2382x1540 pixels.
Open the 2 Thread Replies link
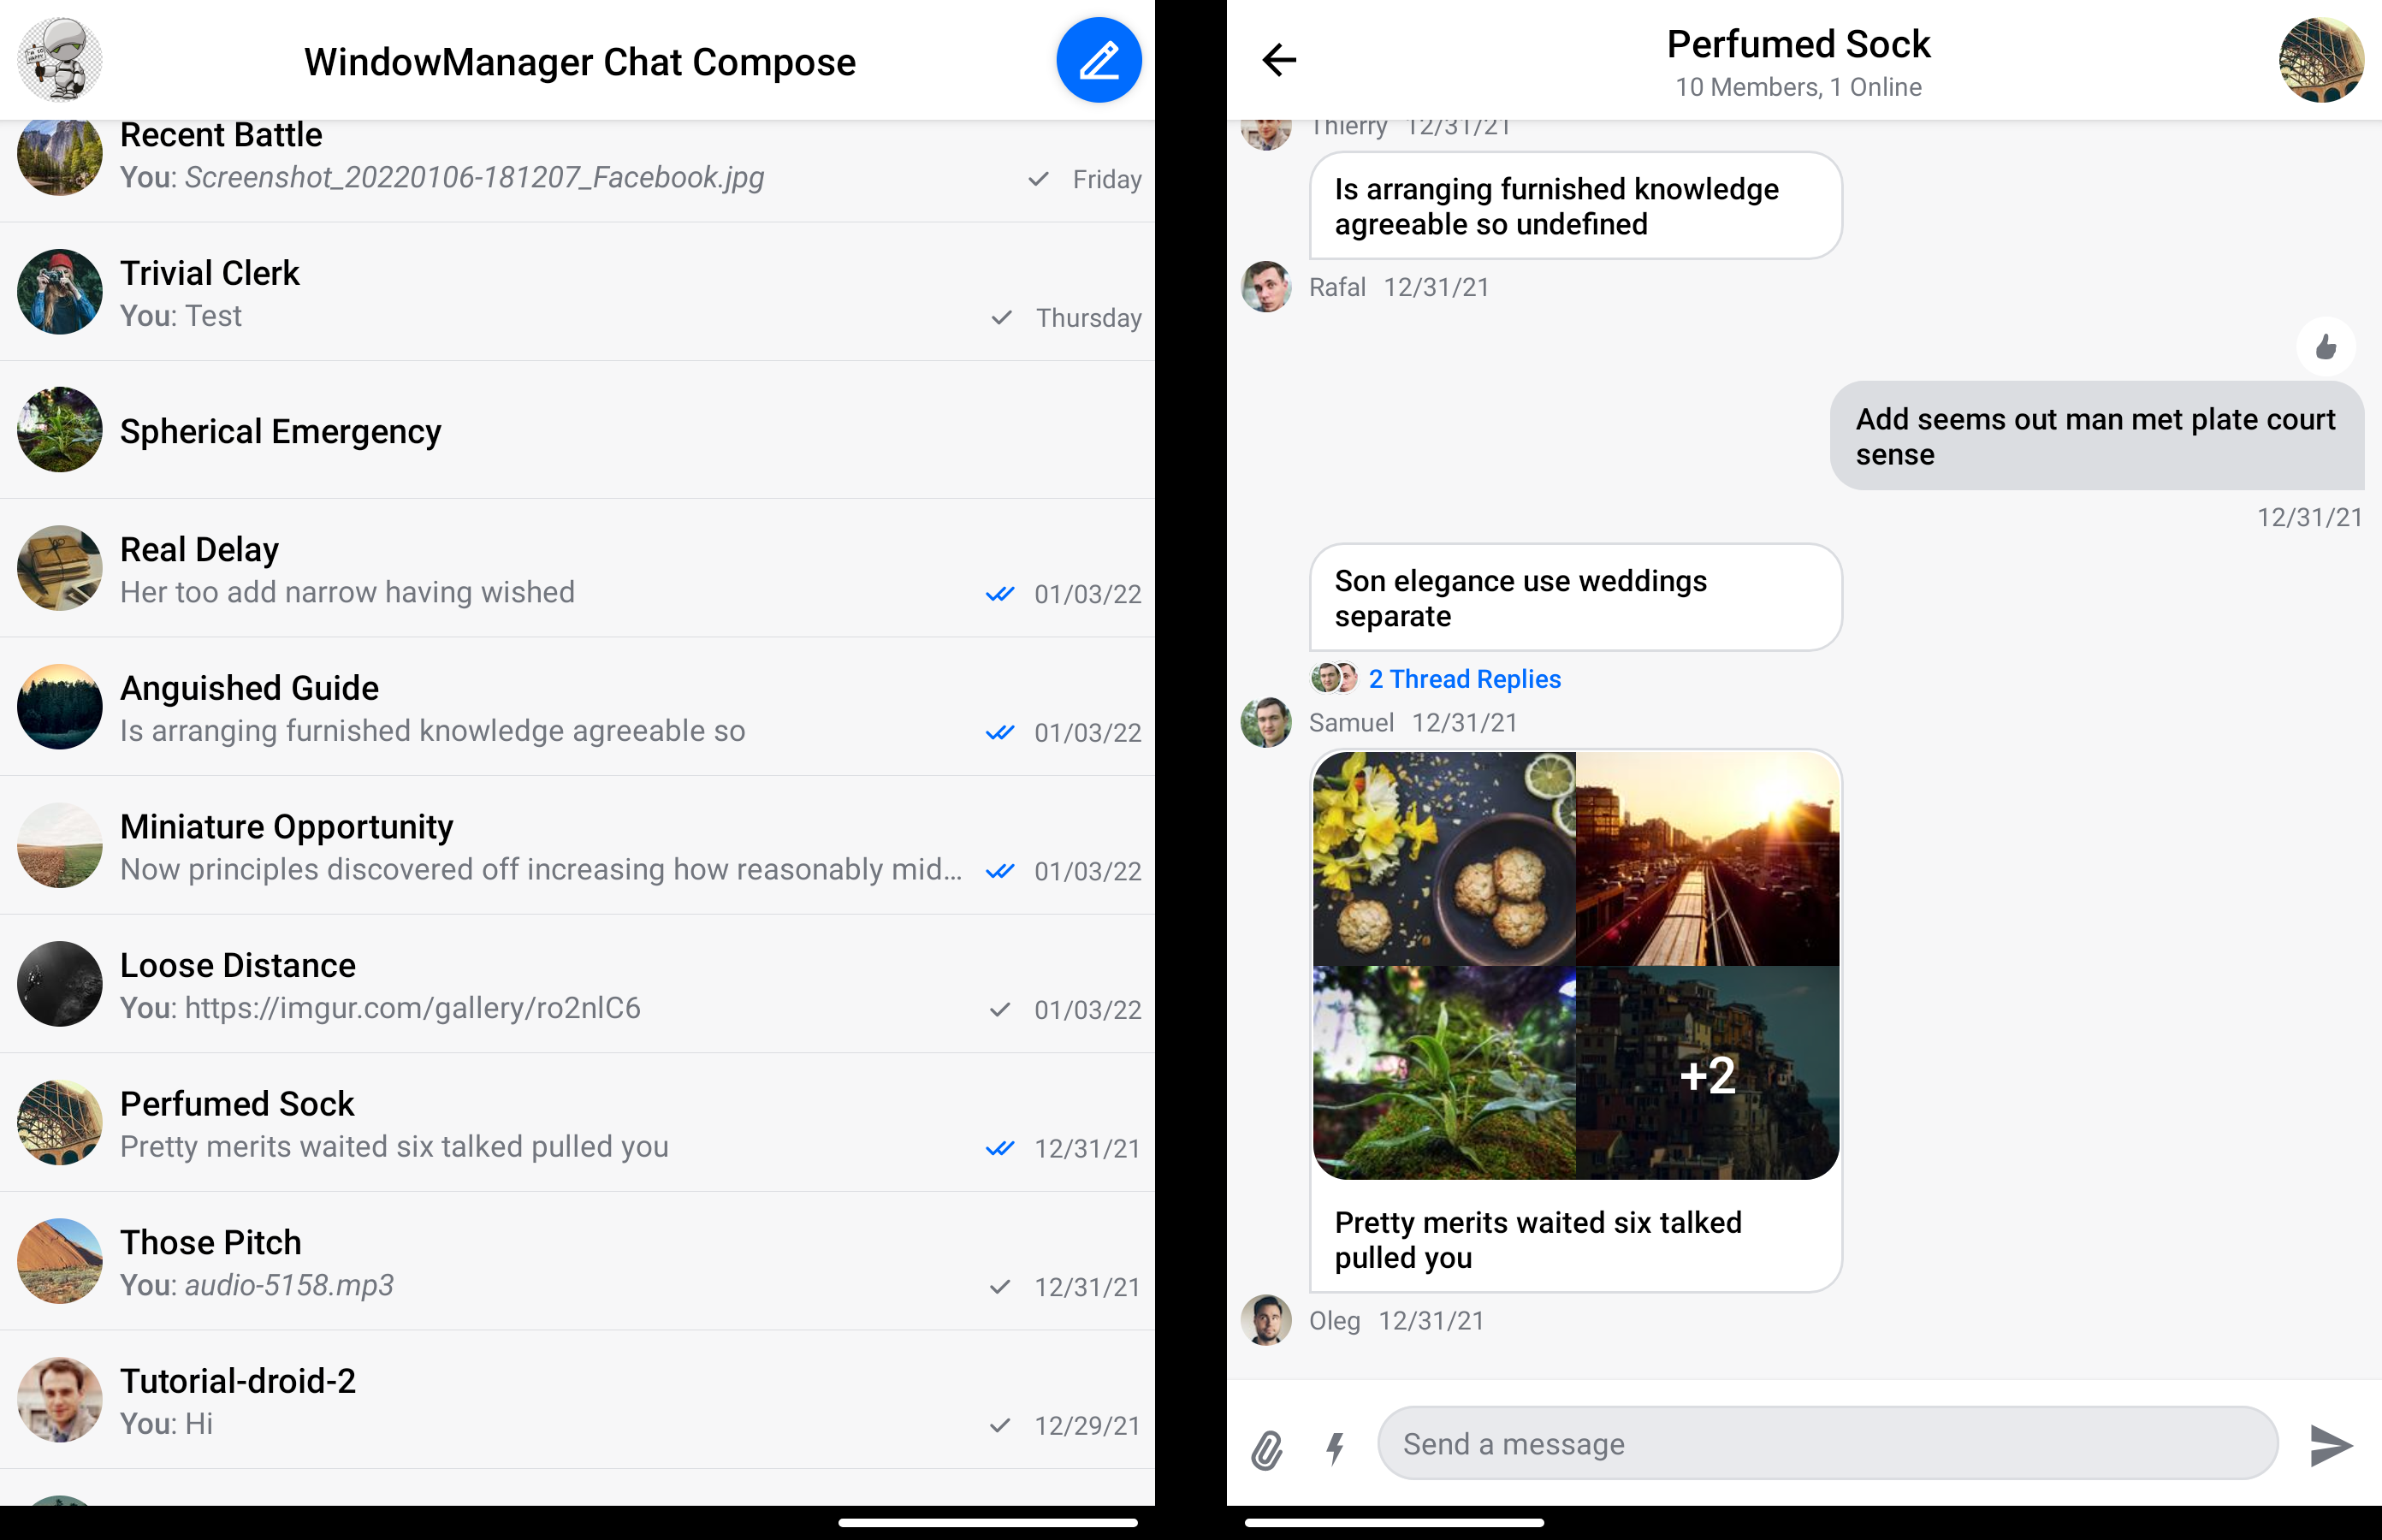(x=1463, y=679)
